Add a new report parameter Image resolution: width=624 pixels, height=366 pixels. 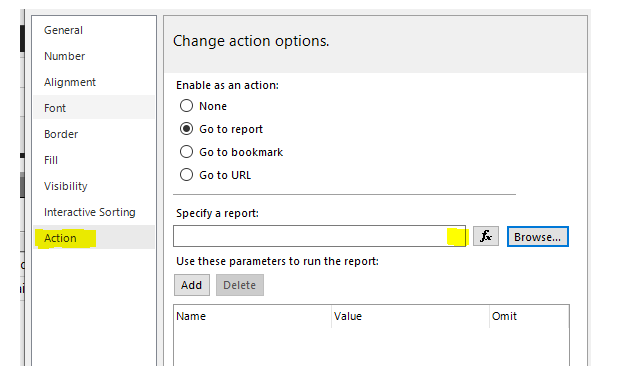click(x=191, y=285)
